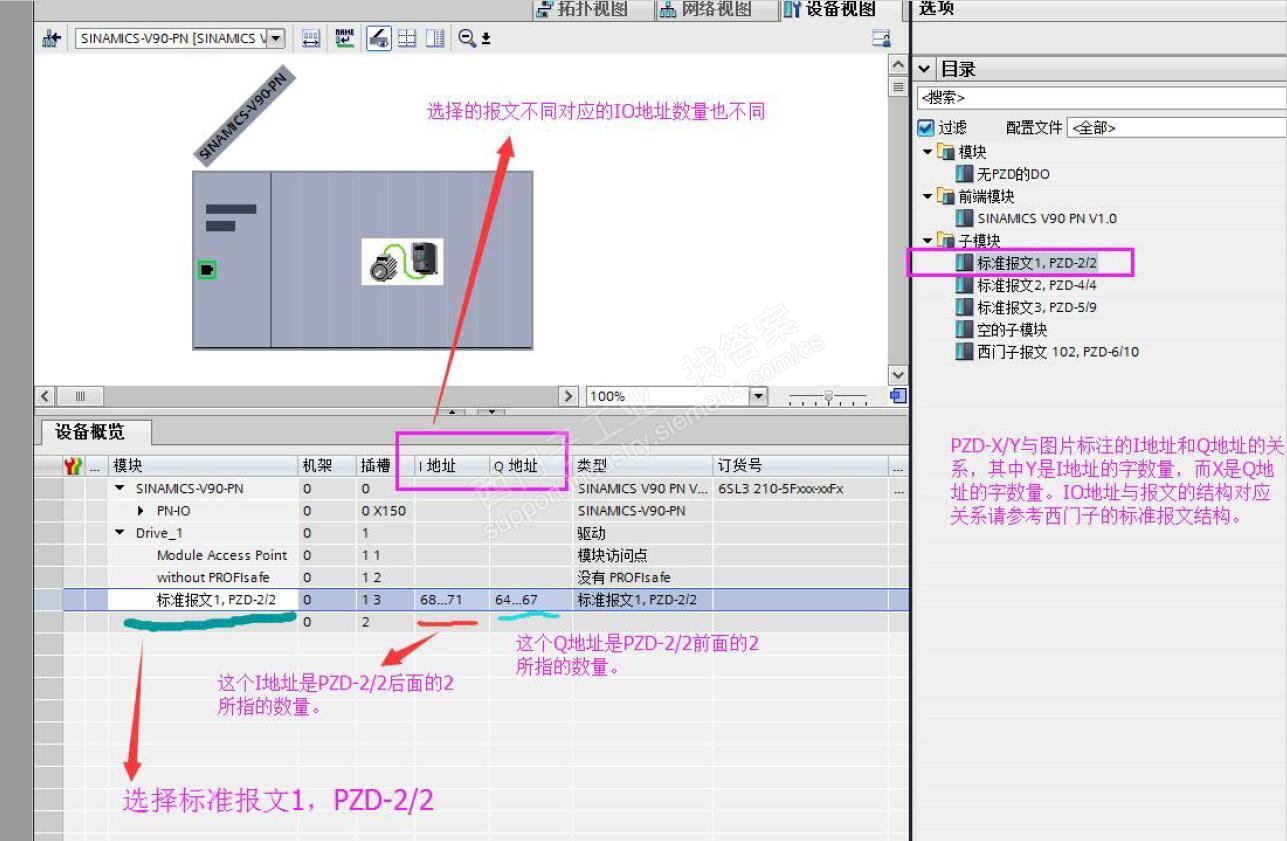This screenshot has width=1287, height=841.
Task: Click the show page break grid icon
Action: click(407, 39)
